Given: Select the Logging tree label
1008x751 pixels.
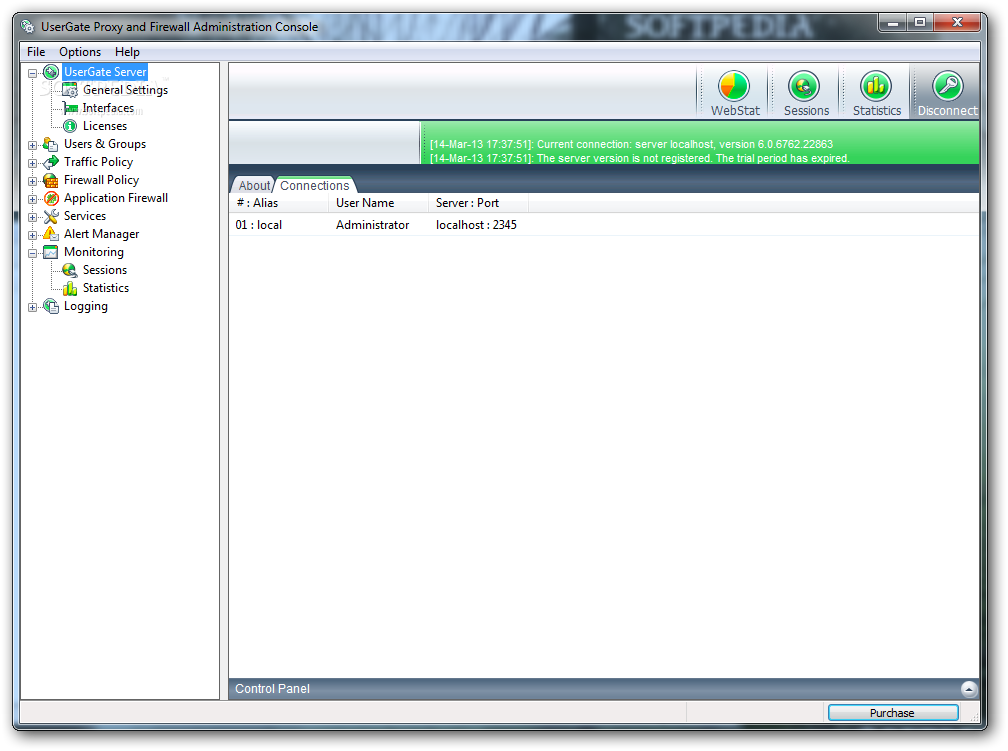Looking at the screenshot, I should coord(86,306).
